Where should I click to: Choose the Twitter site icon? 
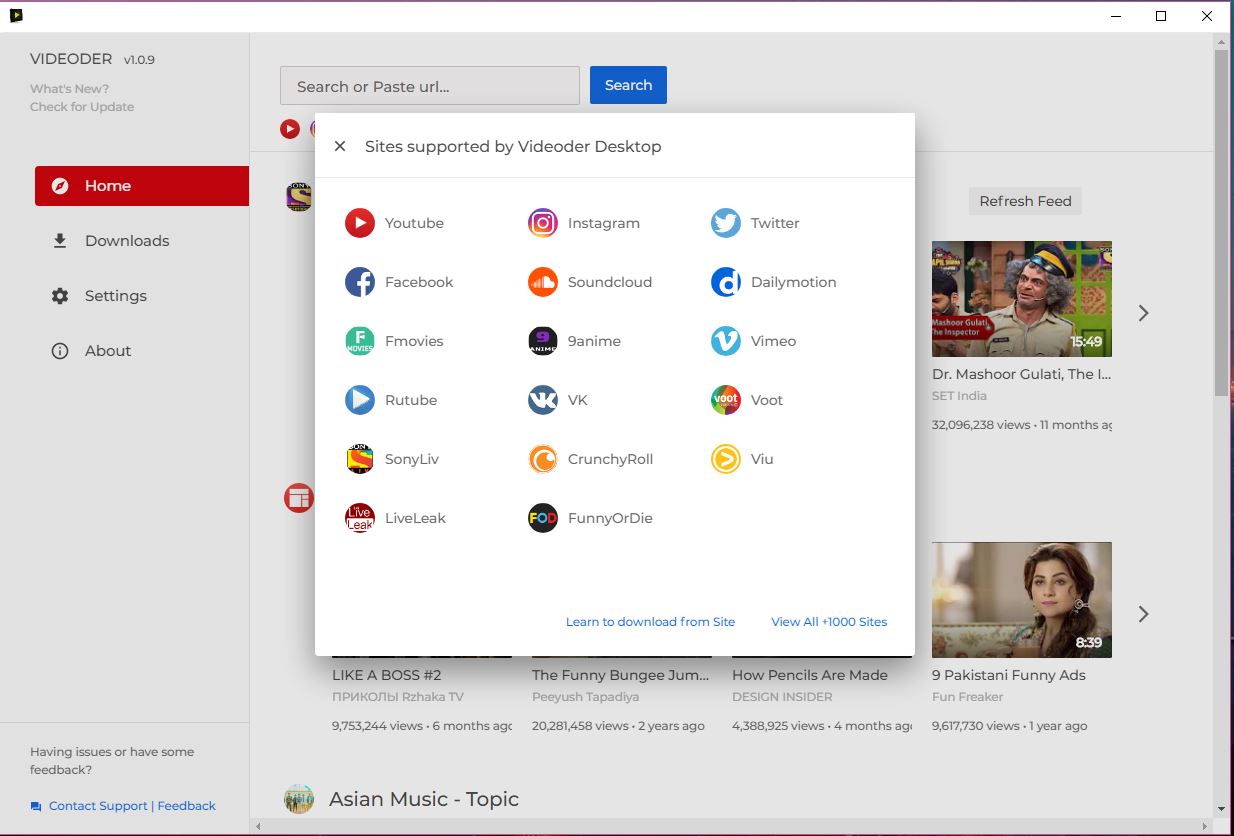(725, 223)
